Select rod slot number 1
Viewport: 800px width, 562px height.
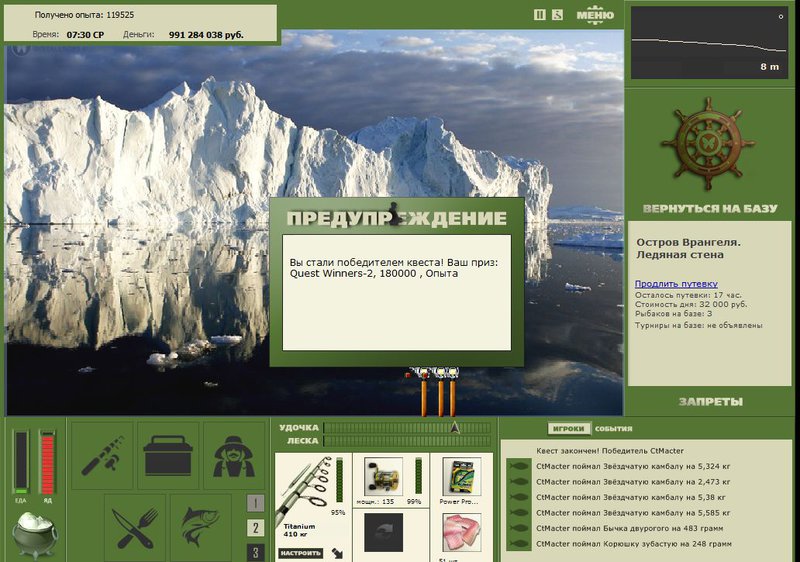255,503
